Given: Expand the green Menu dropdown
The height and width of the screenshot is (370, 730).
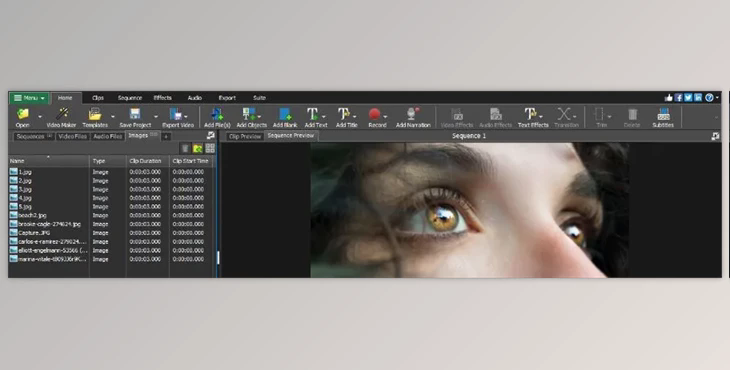Looking at the screenshot, I should click(x=29, y=98).
